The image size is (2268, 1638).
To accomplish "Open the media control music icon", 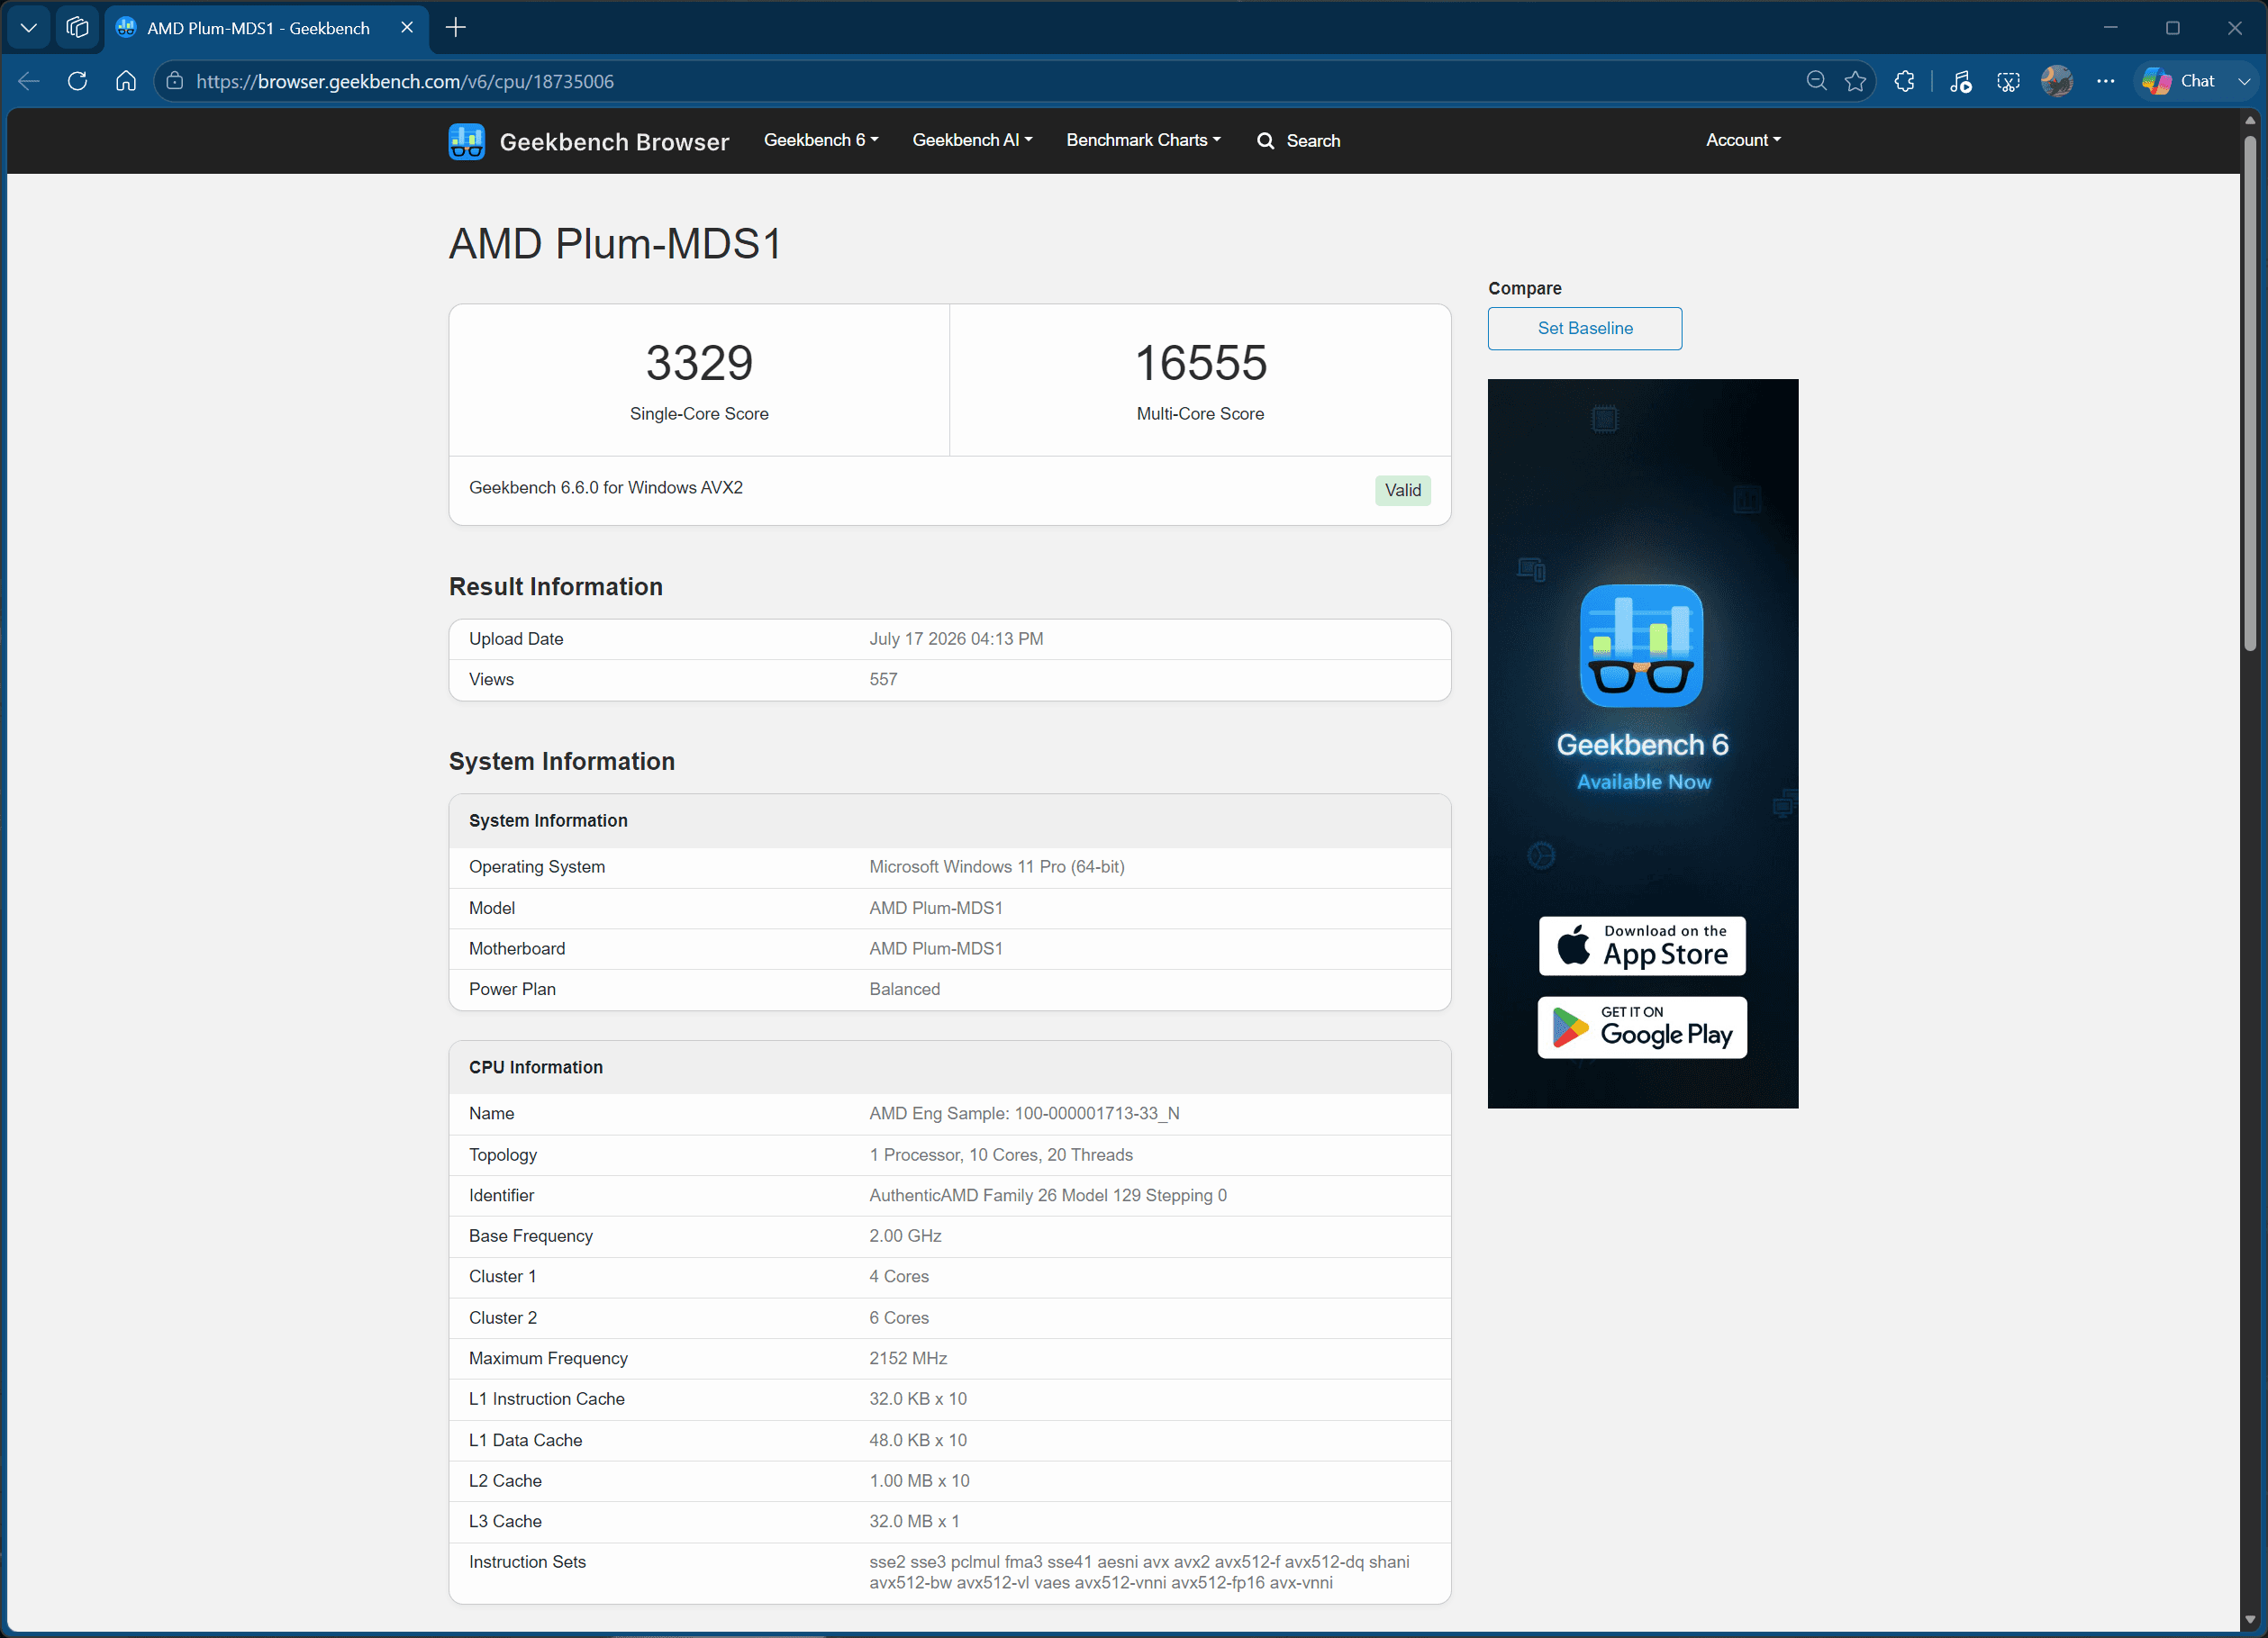I will 1960,81.
